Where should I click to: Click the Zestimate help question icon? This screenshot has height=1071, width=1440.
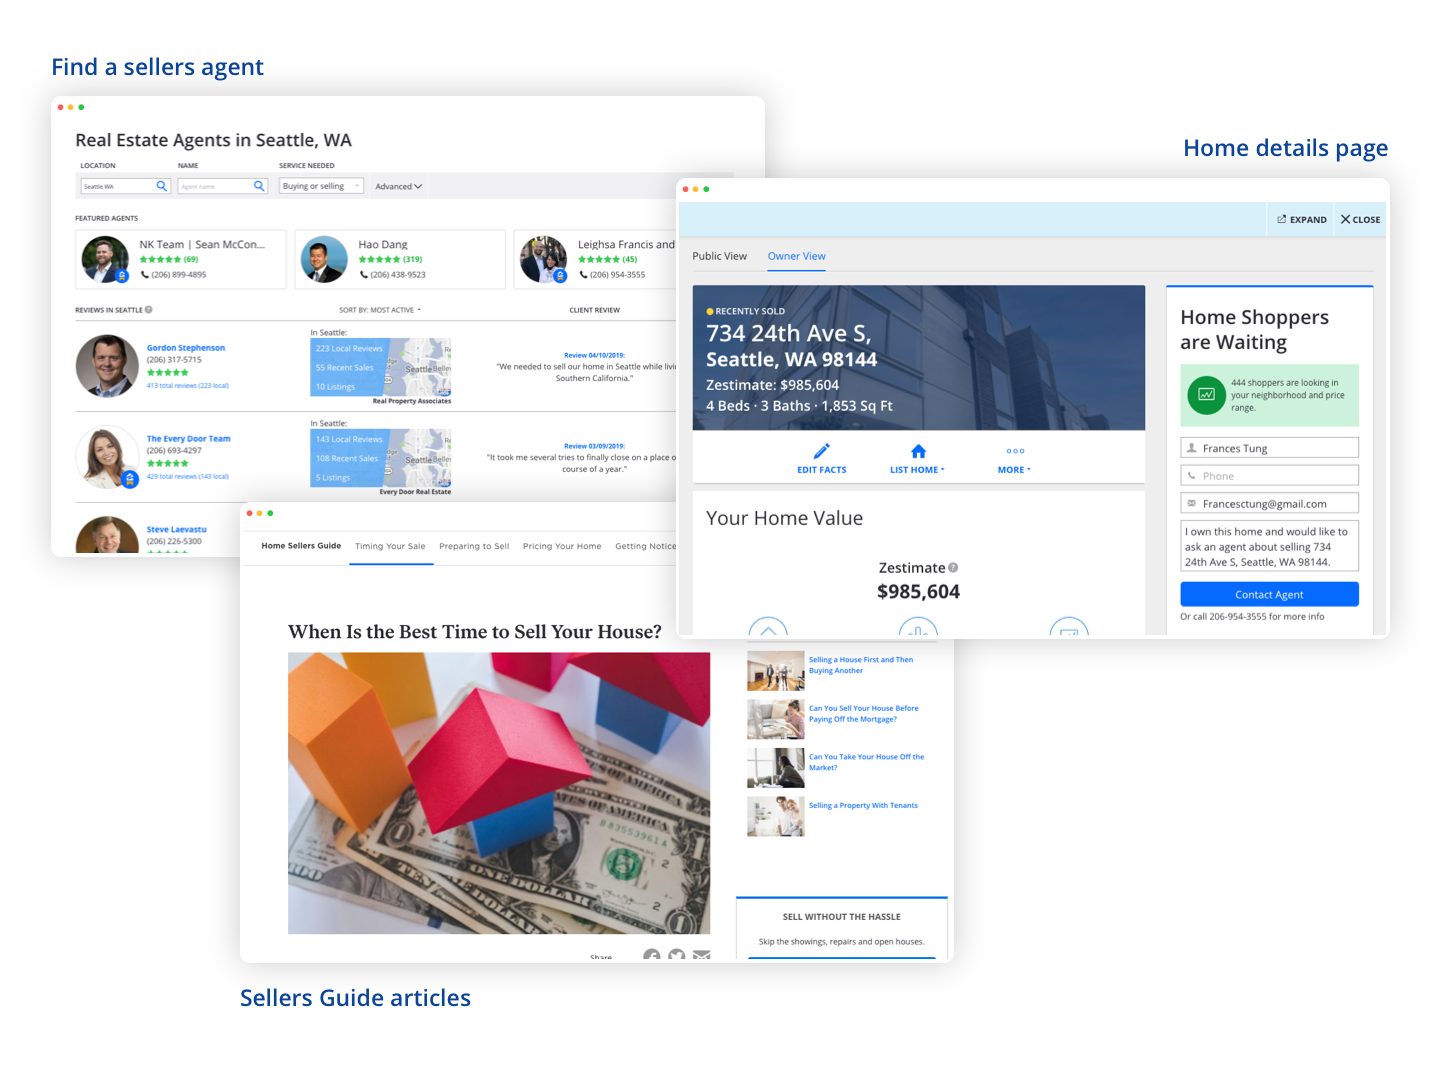[953, 568]
